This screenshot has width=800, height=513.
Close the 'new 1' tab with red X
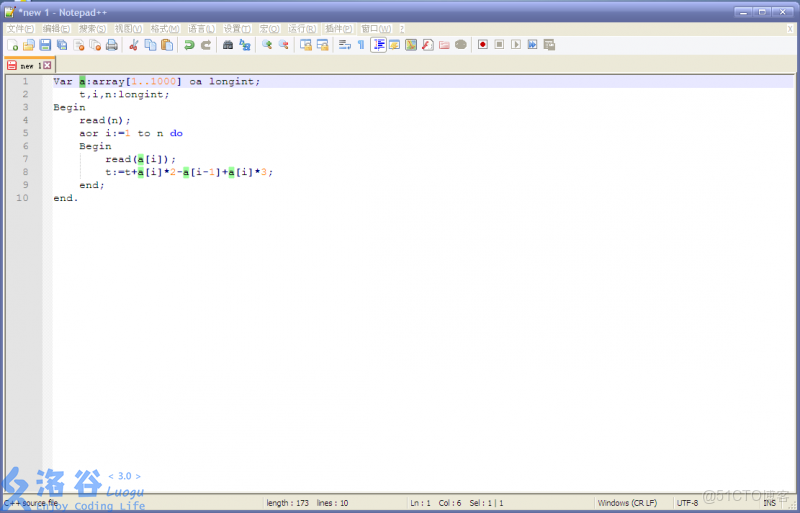[x=47, y=65]
